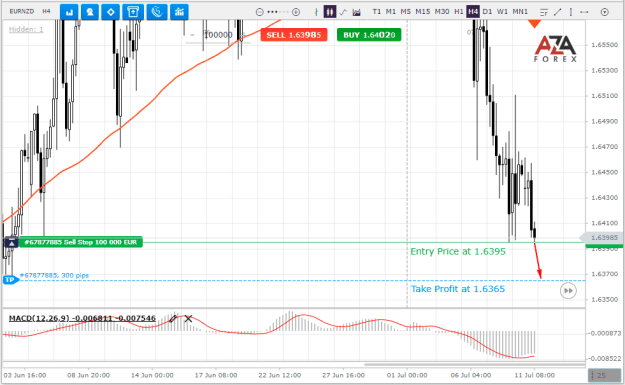This screenshot has height=385, width=625.
Task: Select the H1 timeframe
Action: (x=459, y=12)
